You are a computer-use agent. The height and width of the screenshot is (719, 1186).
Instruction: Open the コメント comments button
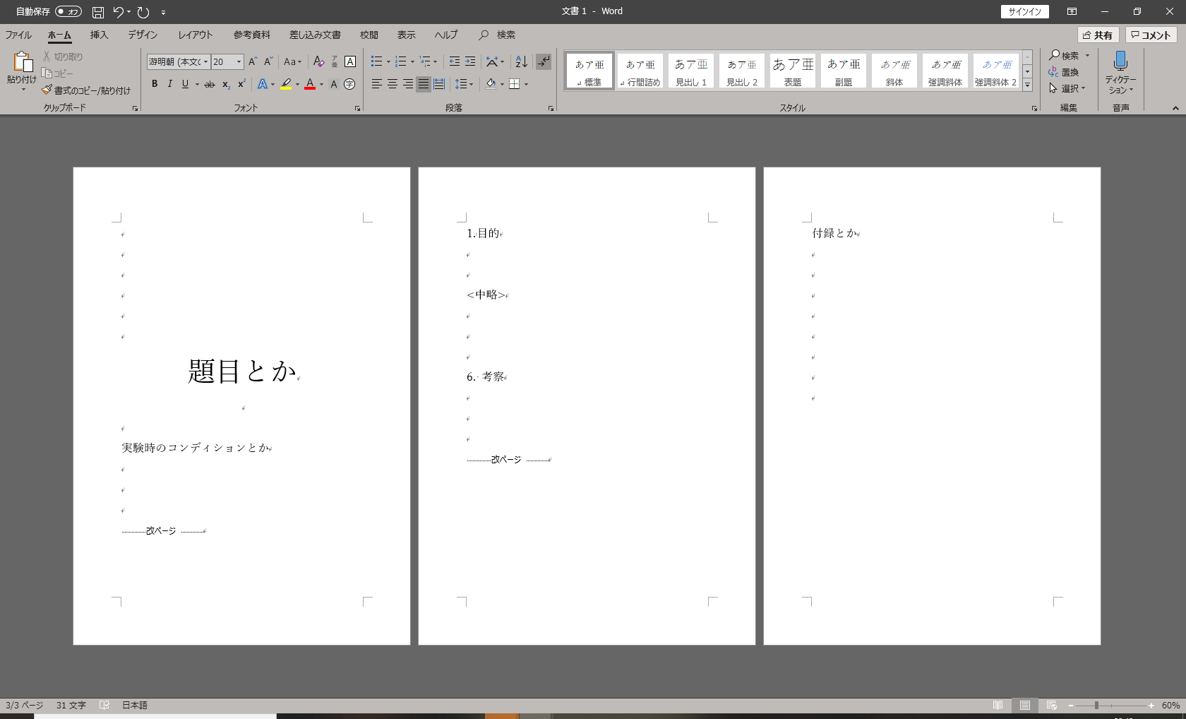click(x=1151, y=35)
